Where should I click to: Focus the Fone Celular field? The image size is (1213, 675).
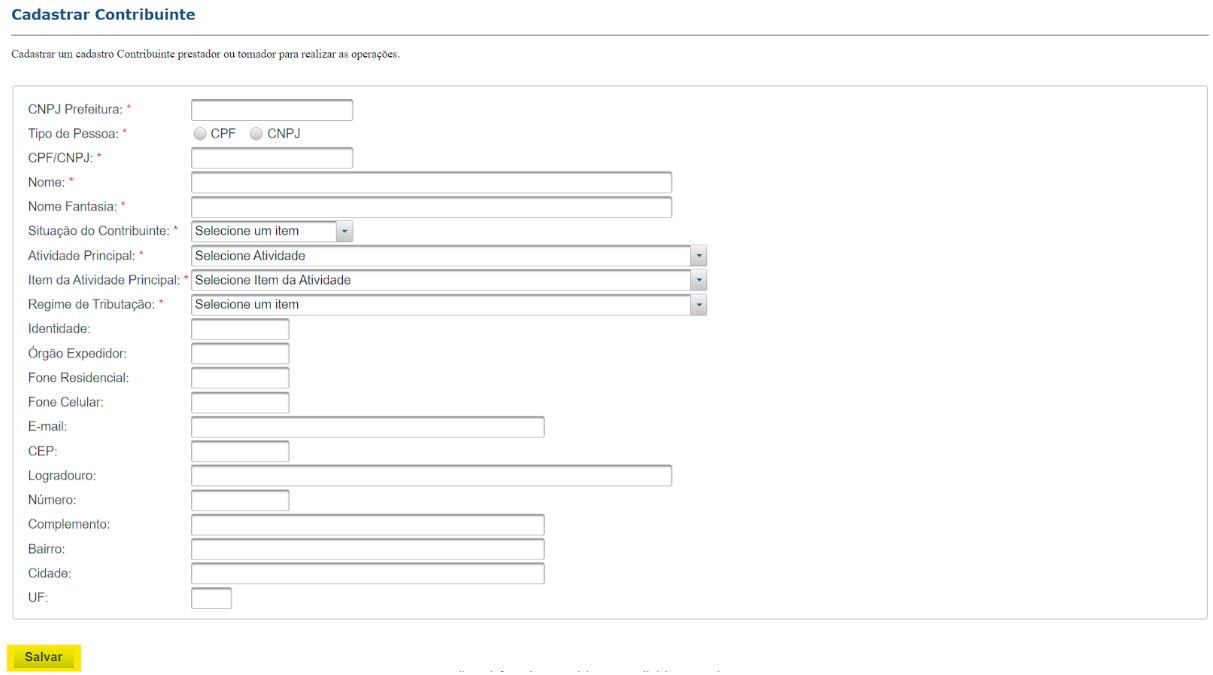240,403
